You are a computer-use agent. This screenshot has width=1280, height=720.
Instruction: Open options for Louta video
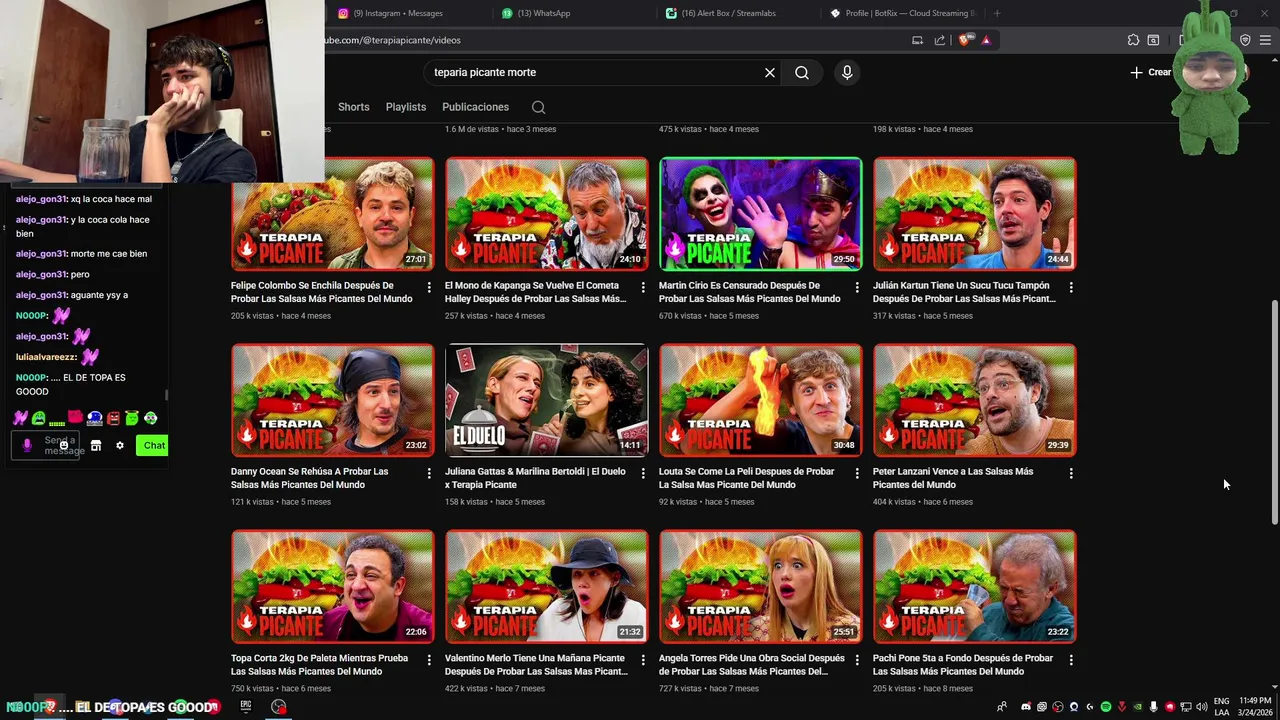[857, 473]
